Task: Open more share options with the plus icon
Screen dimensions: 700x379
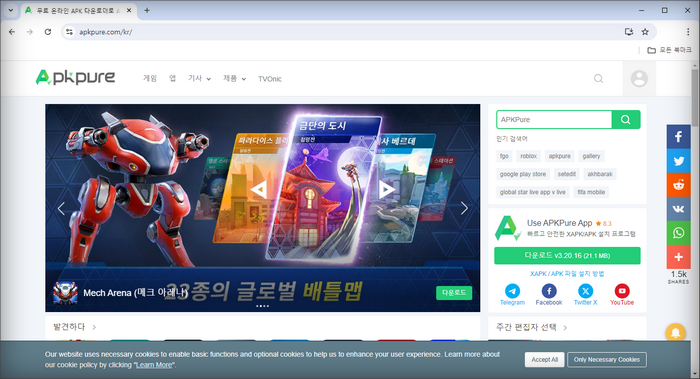Action: (x=678, y=257)
